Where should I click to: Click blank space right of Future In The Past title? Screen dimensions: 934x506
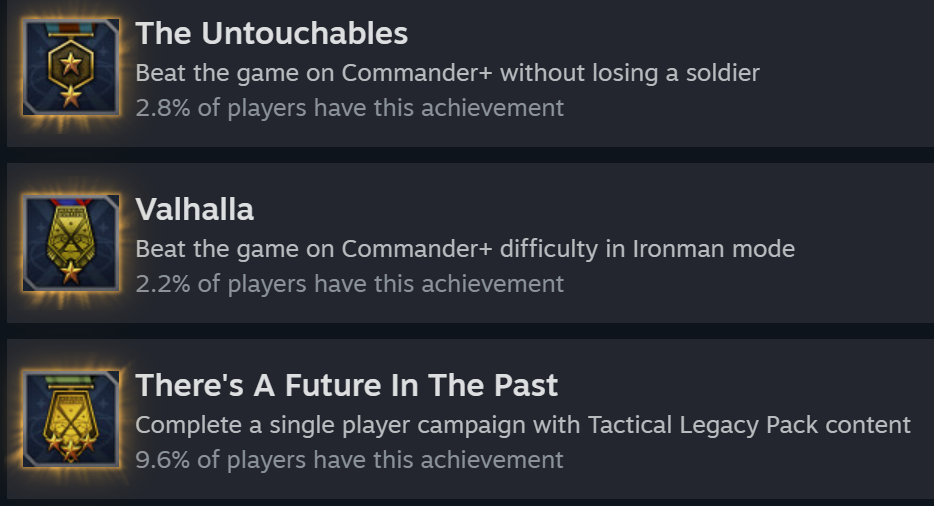[x=745, y=385]
